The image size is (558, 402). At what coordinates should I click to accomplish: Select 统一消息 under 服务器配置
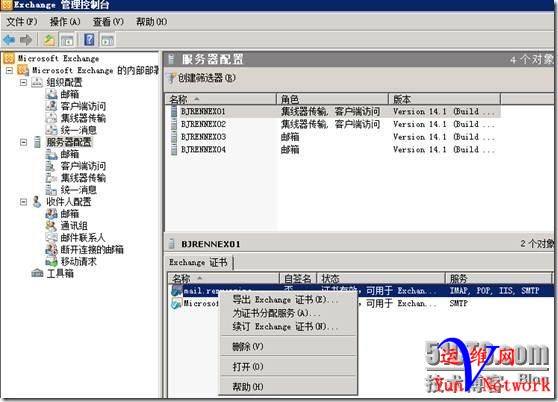tap(79, 190)
